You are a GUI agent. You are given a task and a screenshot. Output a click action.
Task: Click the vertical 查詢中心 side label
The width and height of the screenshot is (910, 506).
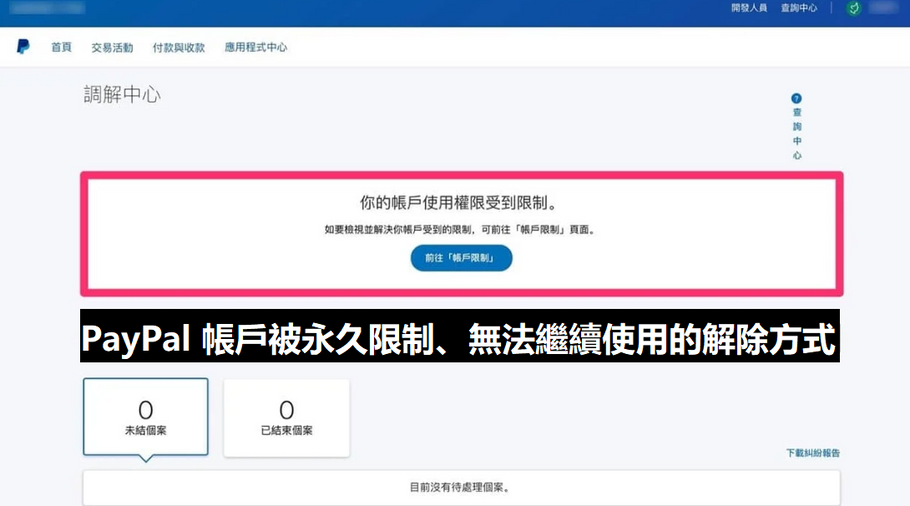pos(796,134)
